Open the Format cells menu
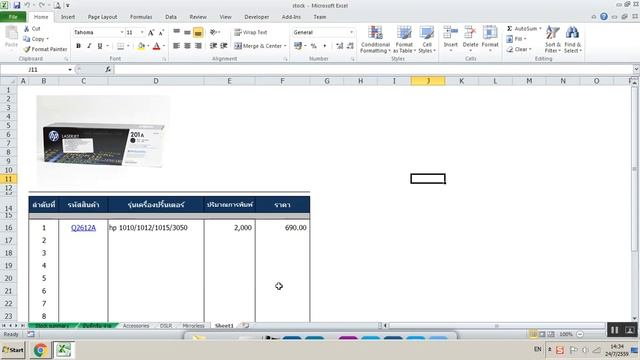The width and height of the screenshot is (640, 360). click(490, 38)
